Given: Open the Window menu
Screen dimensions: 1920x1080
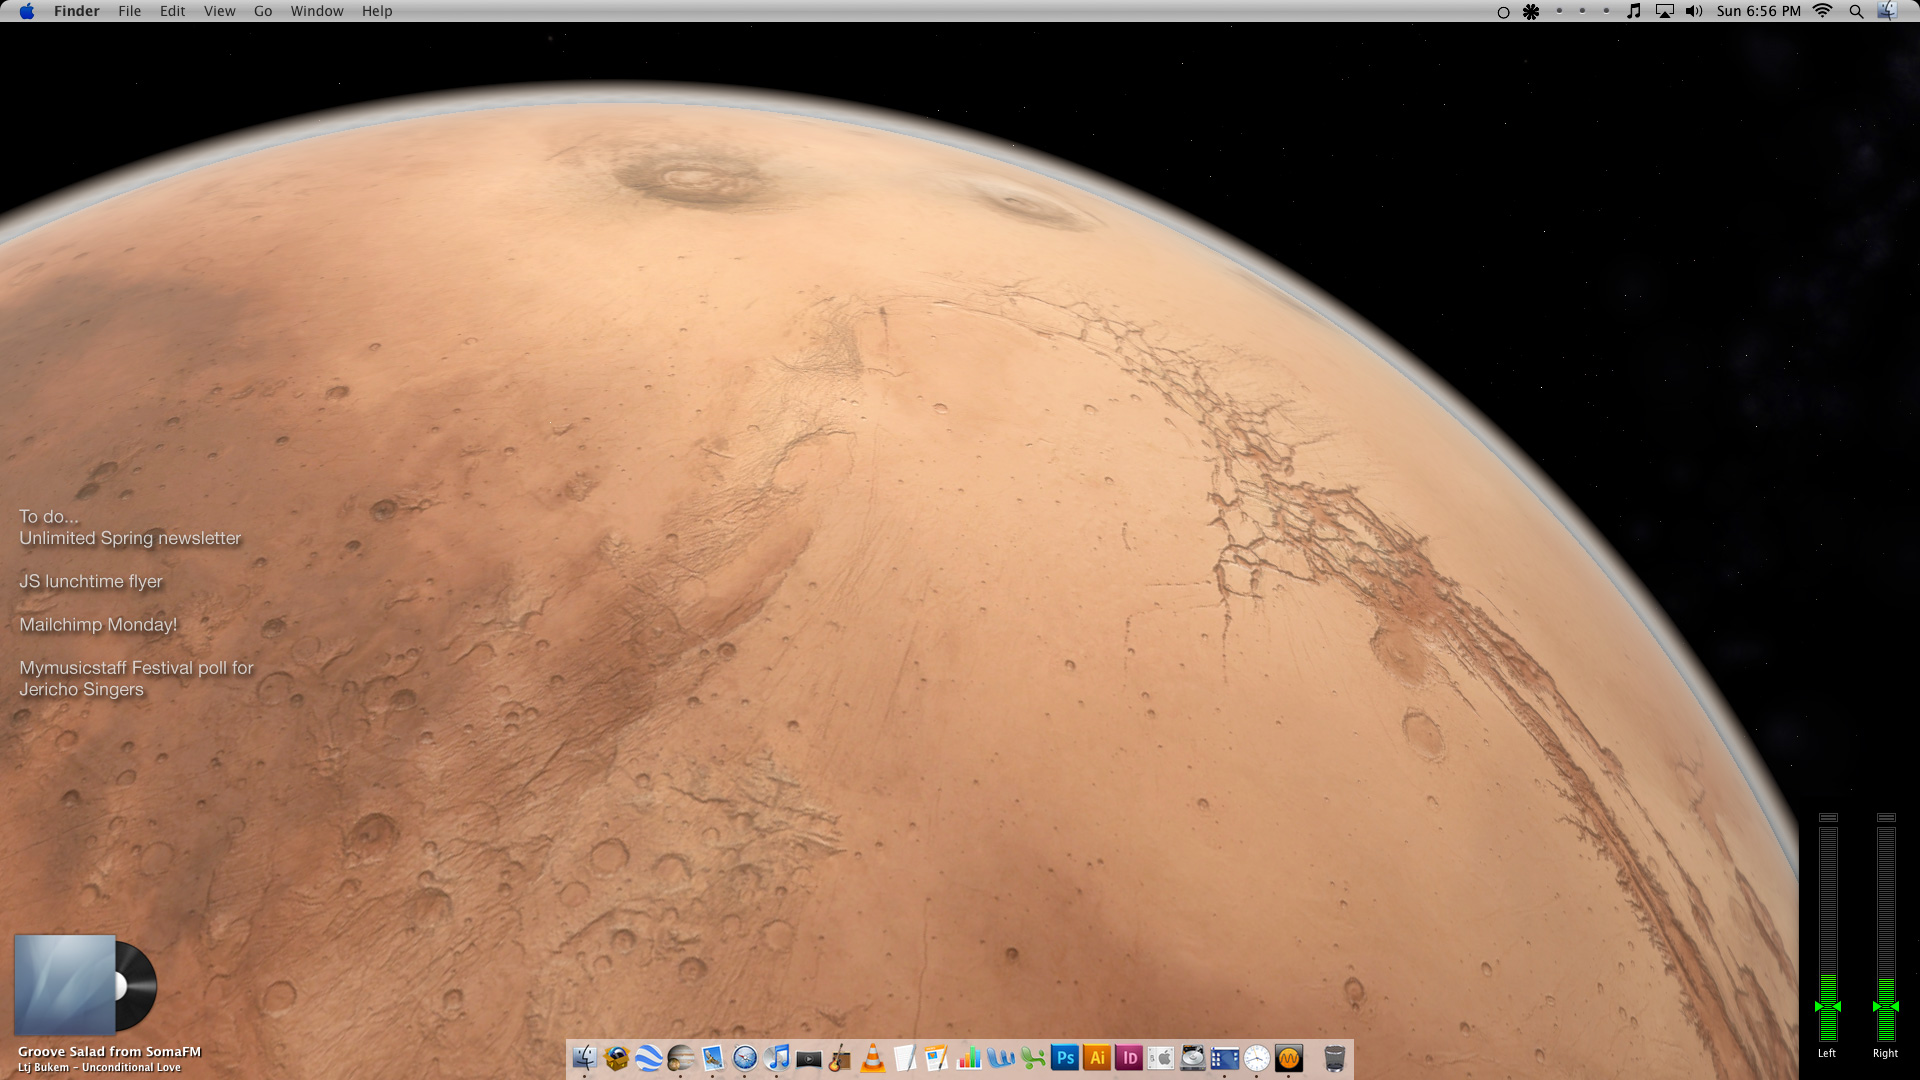Looking at the screenshot, I should (316, 11).
